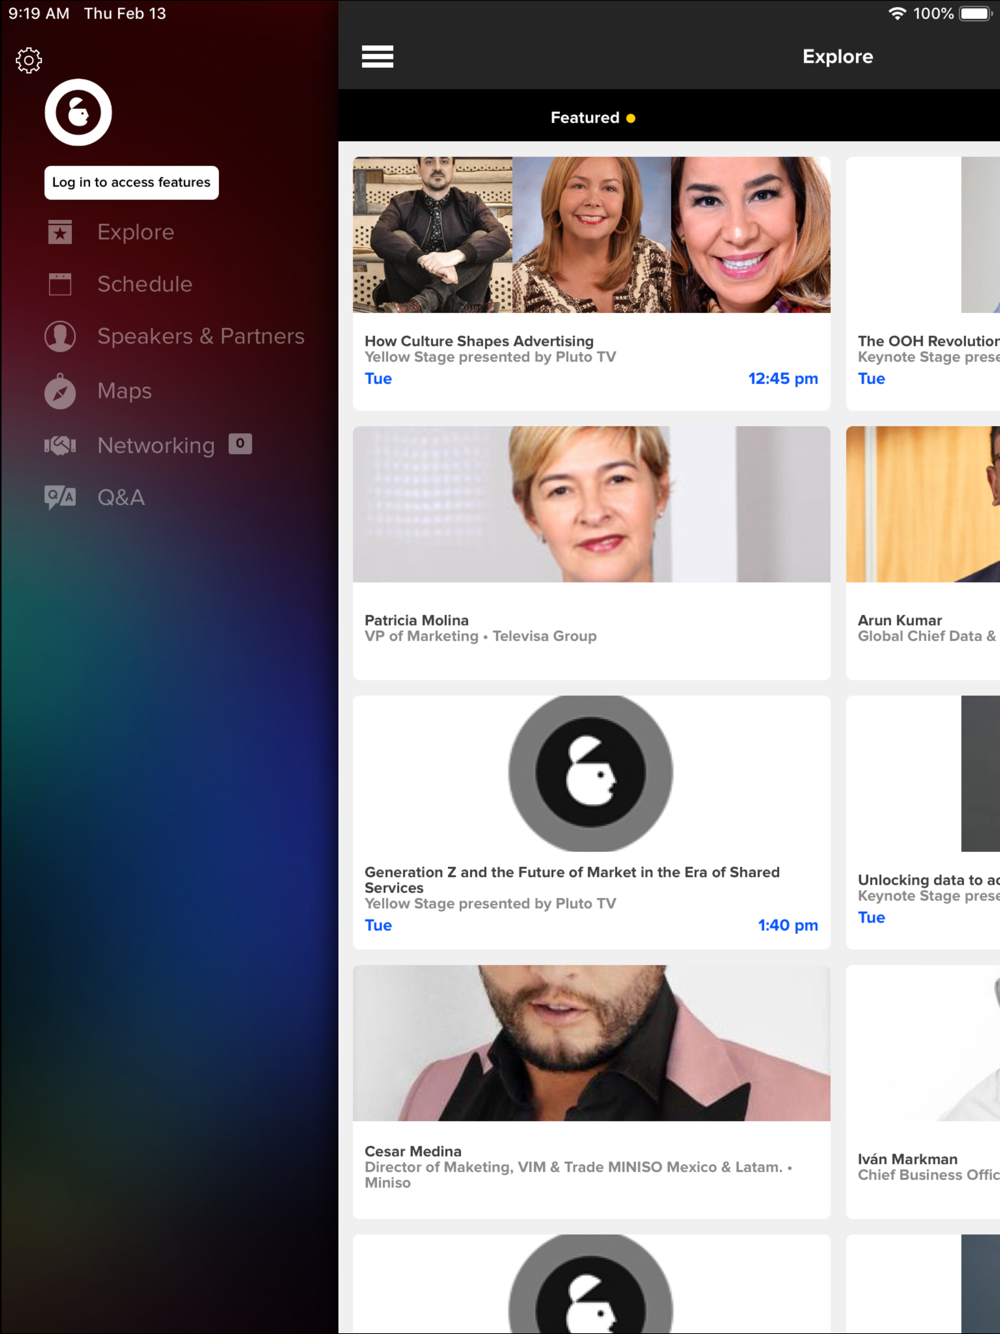
Task: Toggle the hamburger menu icon
Action: pyautogui.click(x=377, y=57)
